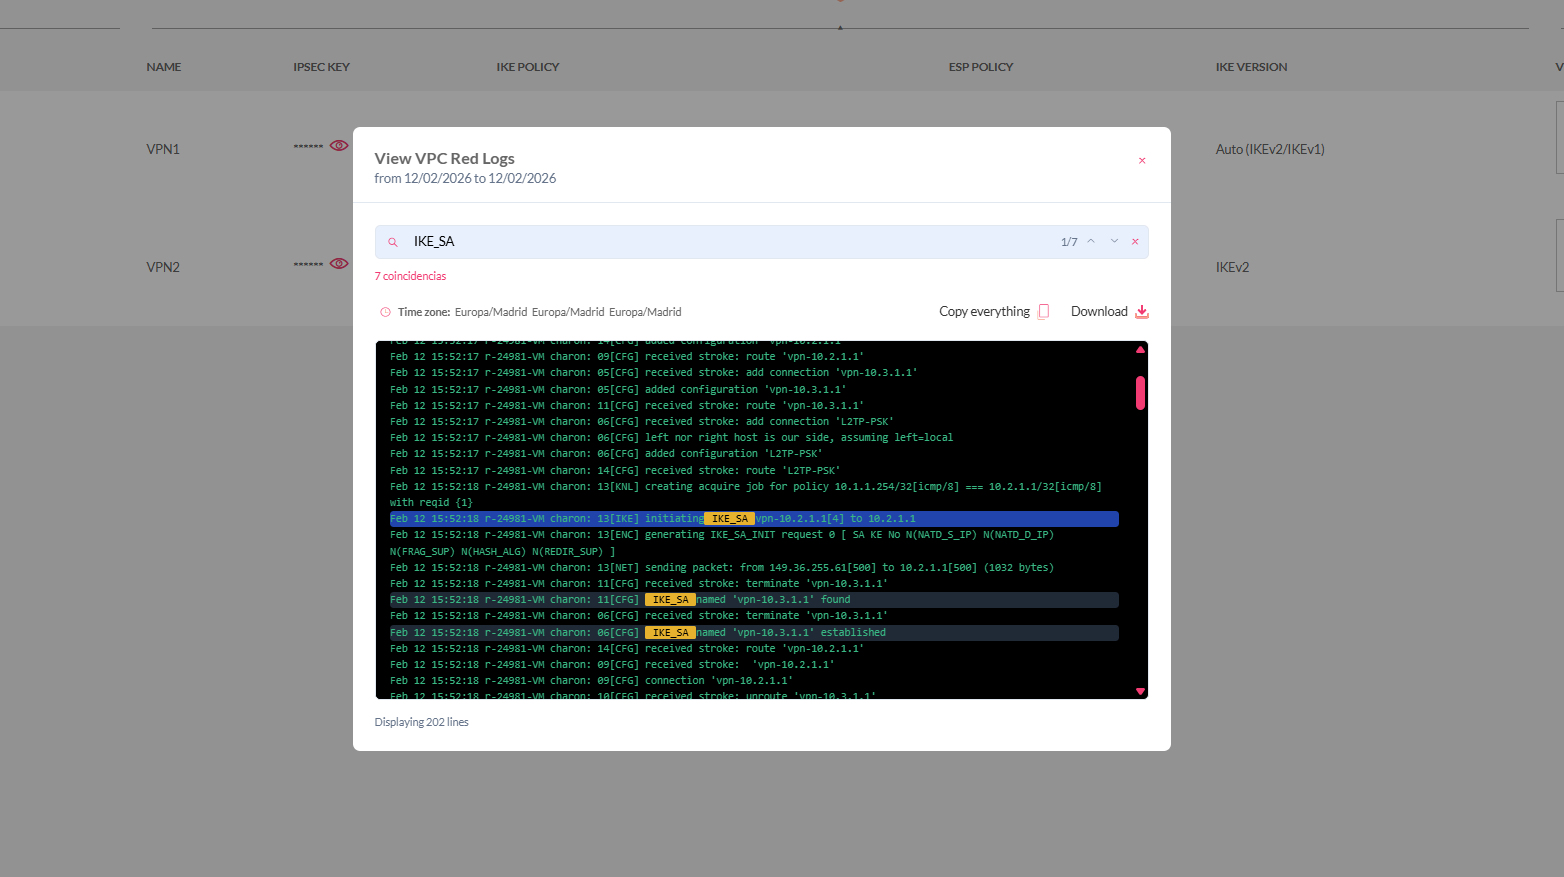Viewport: 1564px width, 877px height.
Task: Click the Copy everything label
Action: pyautogui.click(x=984, y=311)
